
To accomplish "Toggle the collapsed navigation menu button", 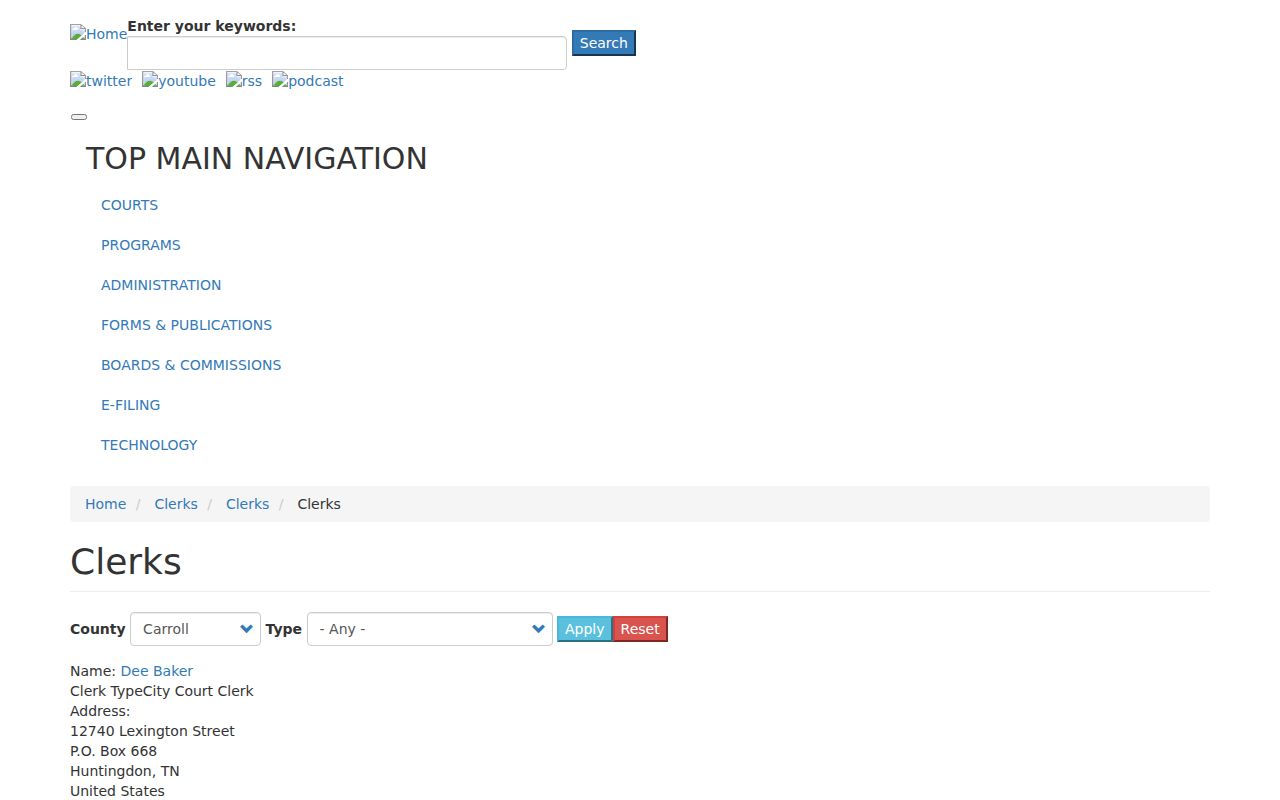I will point(79,117).
